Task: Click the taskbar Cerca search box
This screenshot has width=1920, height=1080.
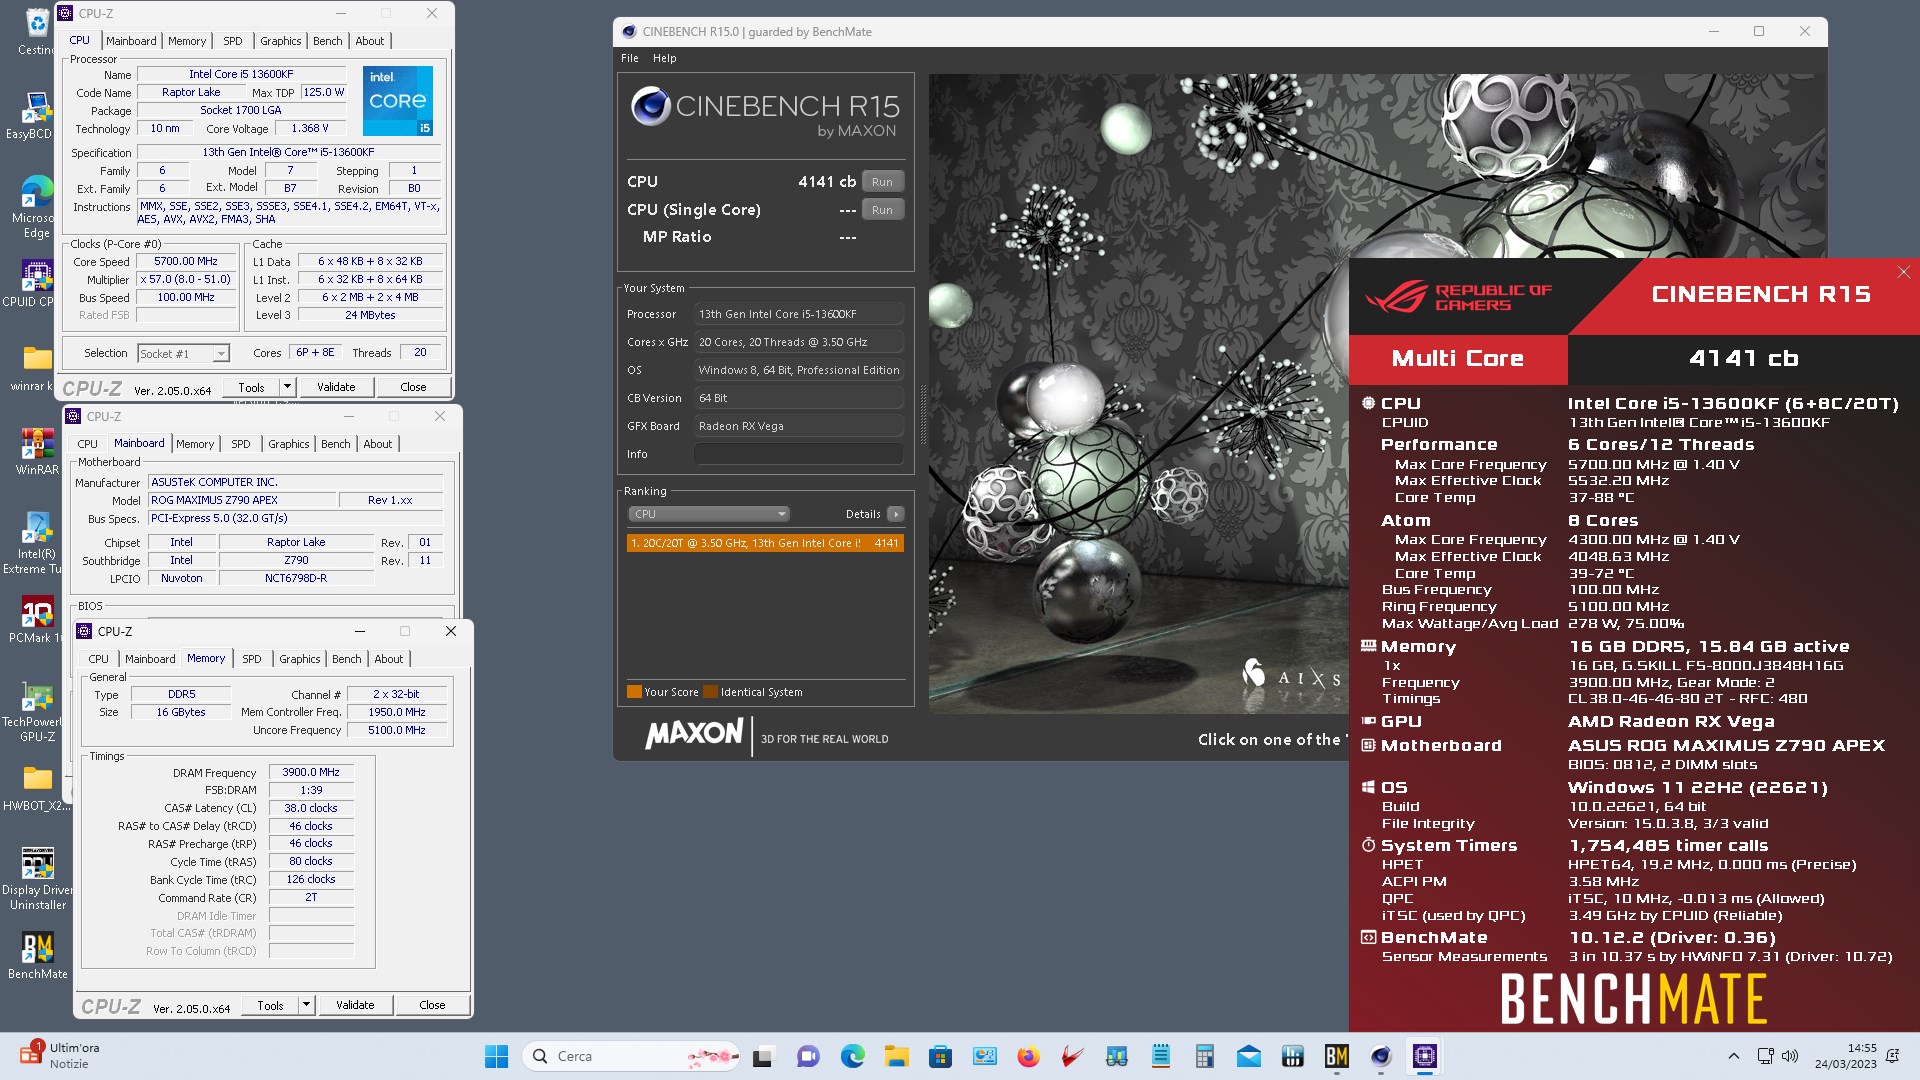Action: point(630,1056)
